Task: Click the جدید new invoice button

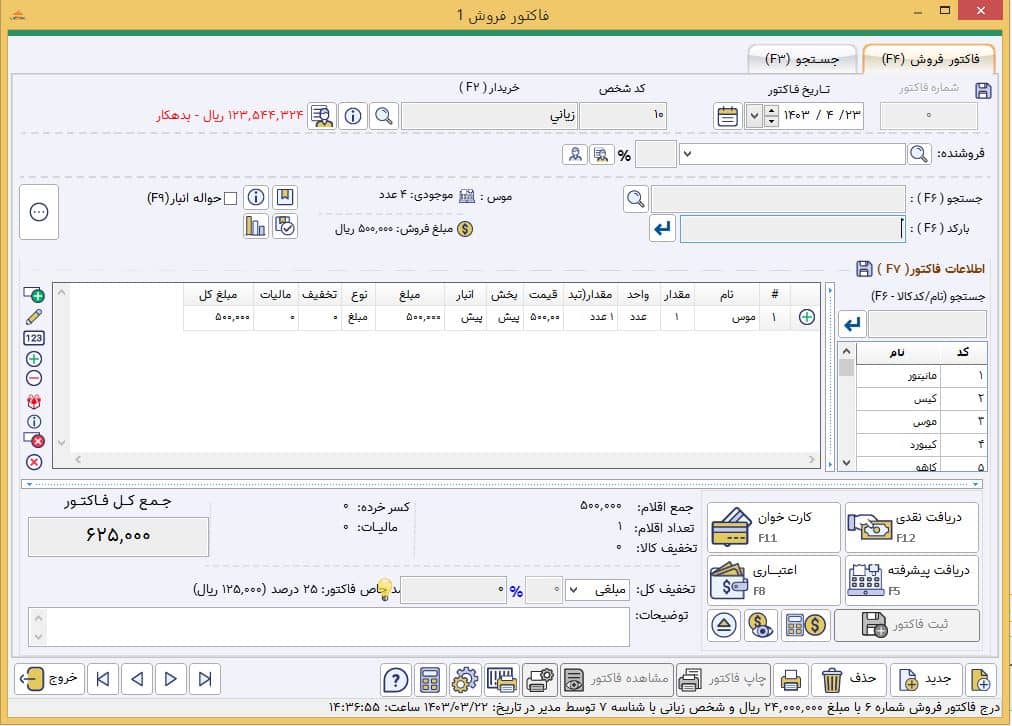Action: [x=925, y=679]
